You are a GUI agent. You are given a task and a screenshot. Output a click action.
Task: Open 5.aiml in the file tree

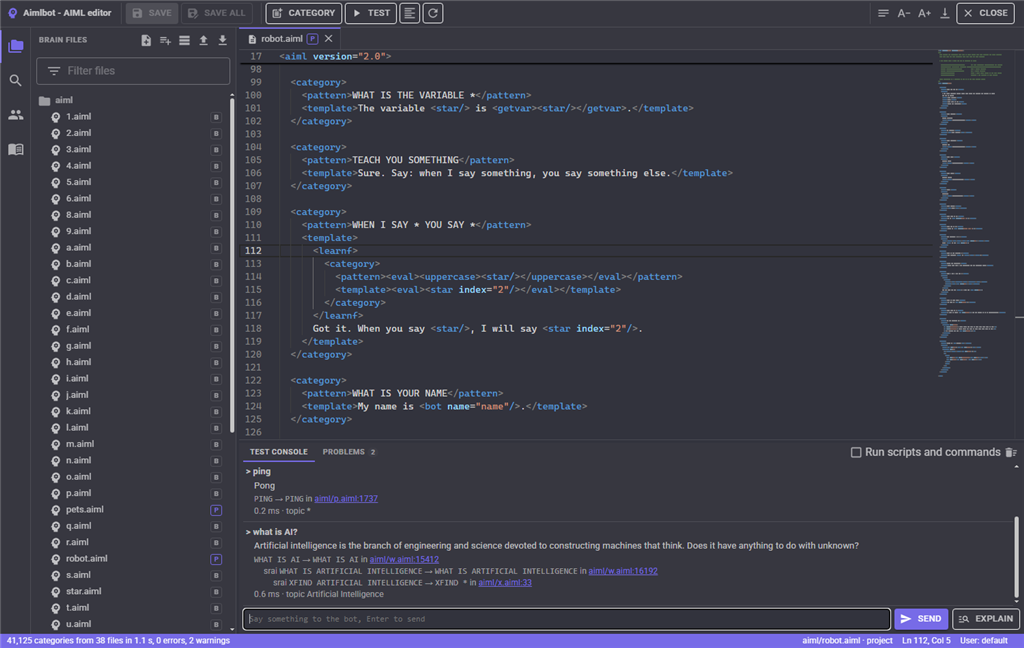click(x=78, y=182)
